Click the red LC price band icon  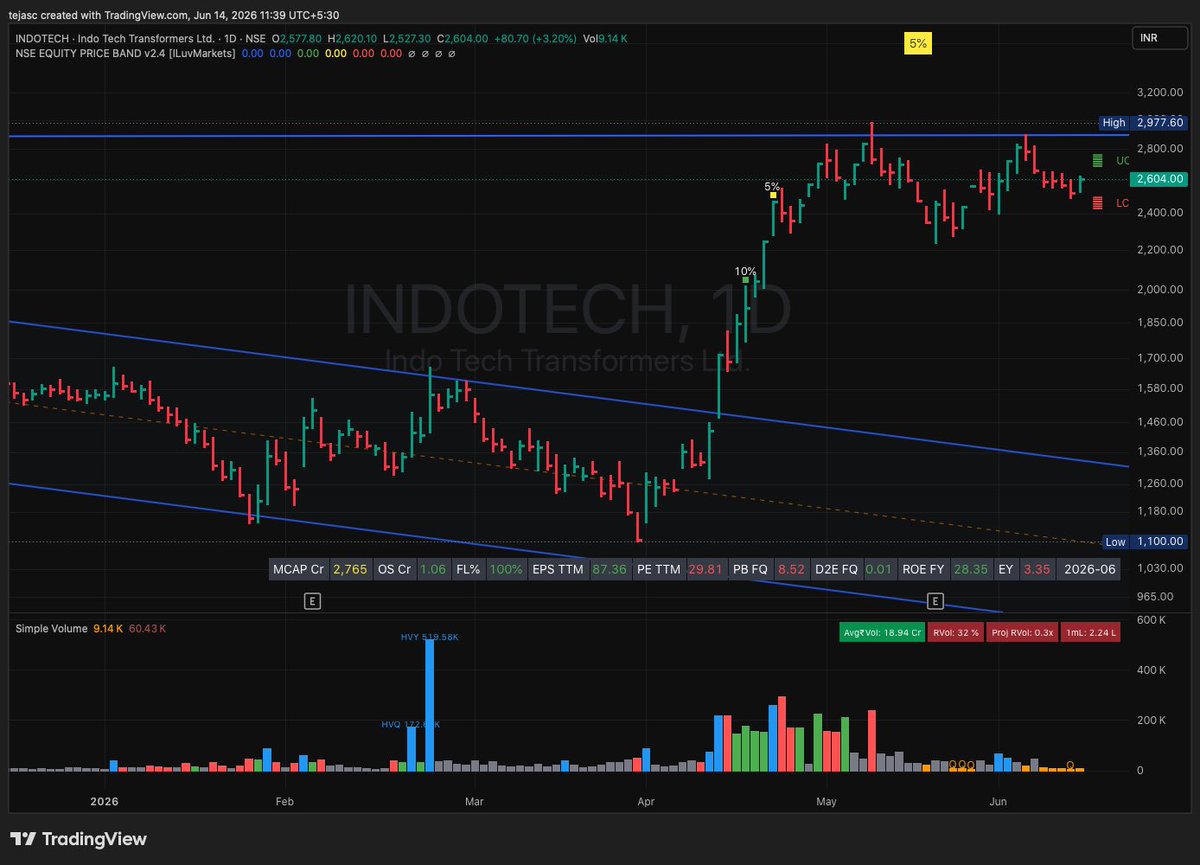(1098, 203)
